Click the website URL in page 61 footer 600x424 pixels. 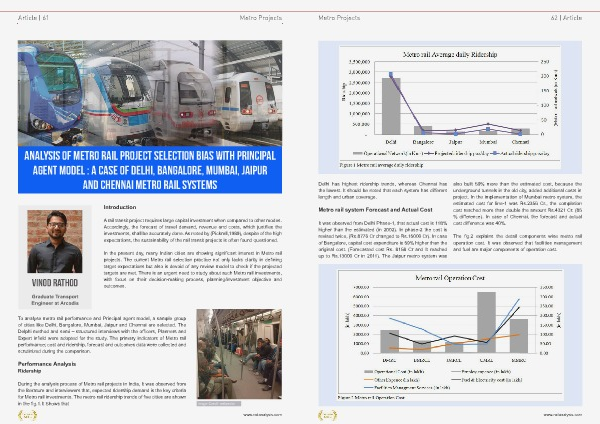262,415
